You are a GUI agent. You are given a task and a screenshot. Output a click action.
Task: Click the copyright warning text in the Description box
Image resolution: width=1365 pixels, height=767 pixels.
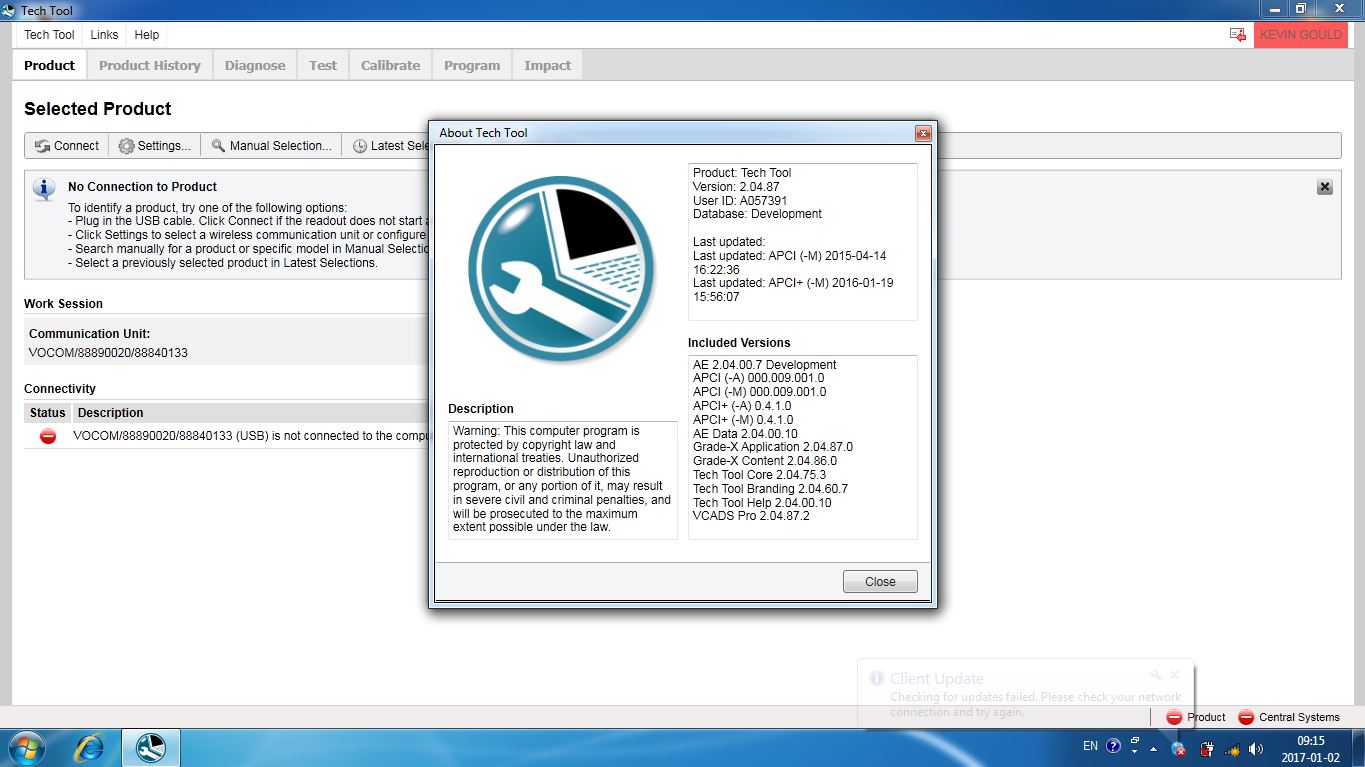(562, 479)
